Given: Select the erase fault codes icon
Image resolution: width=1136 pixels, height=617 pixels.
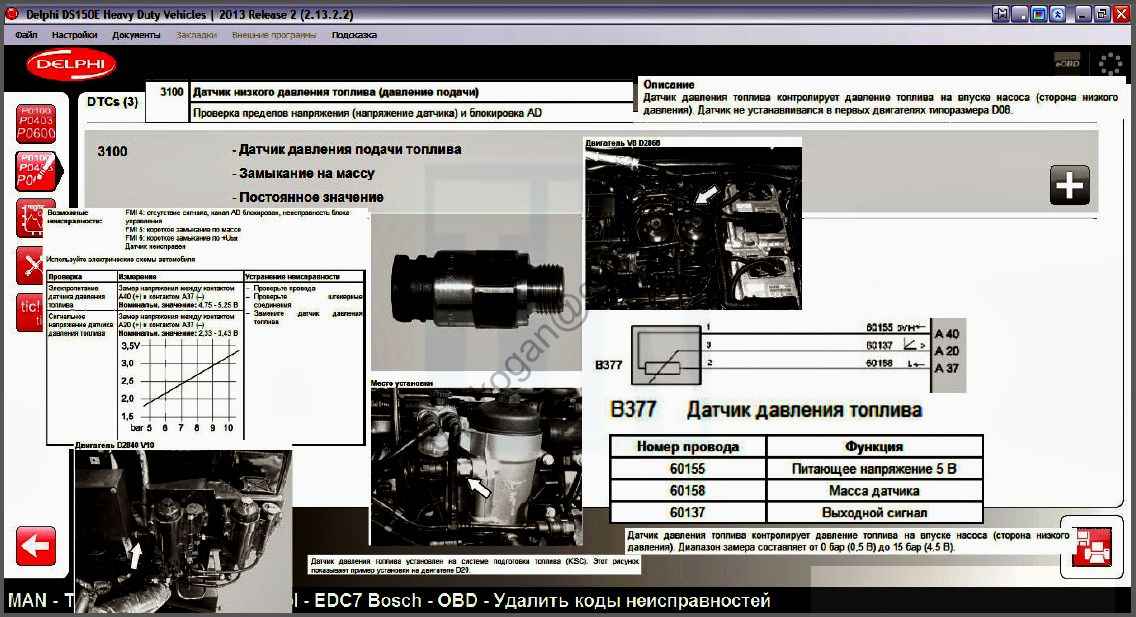Looking at the screenshot, I should (36, 171).
